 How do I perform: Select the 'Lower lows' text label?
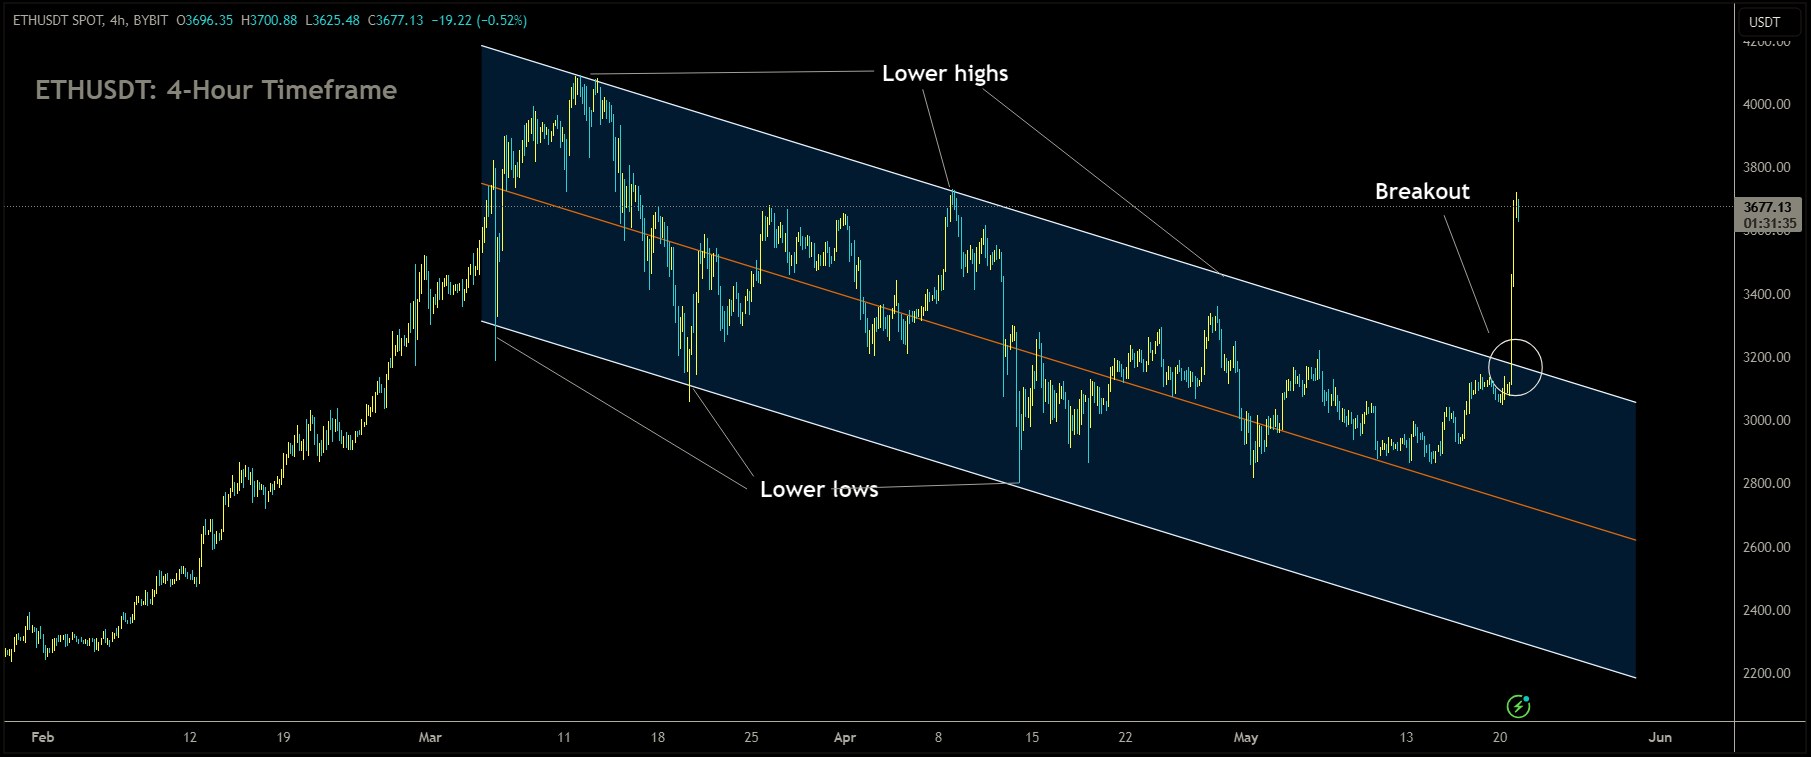[819, 489]
